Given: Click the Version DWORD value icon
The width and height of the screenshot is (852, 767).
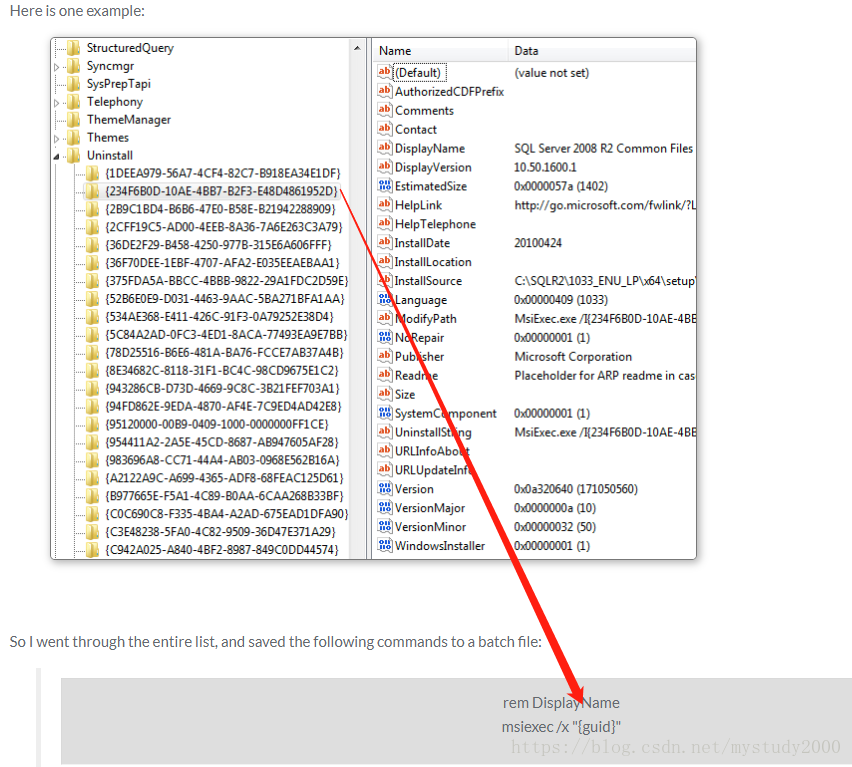Looking at the screenshot, I should (385, 488).
